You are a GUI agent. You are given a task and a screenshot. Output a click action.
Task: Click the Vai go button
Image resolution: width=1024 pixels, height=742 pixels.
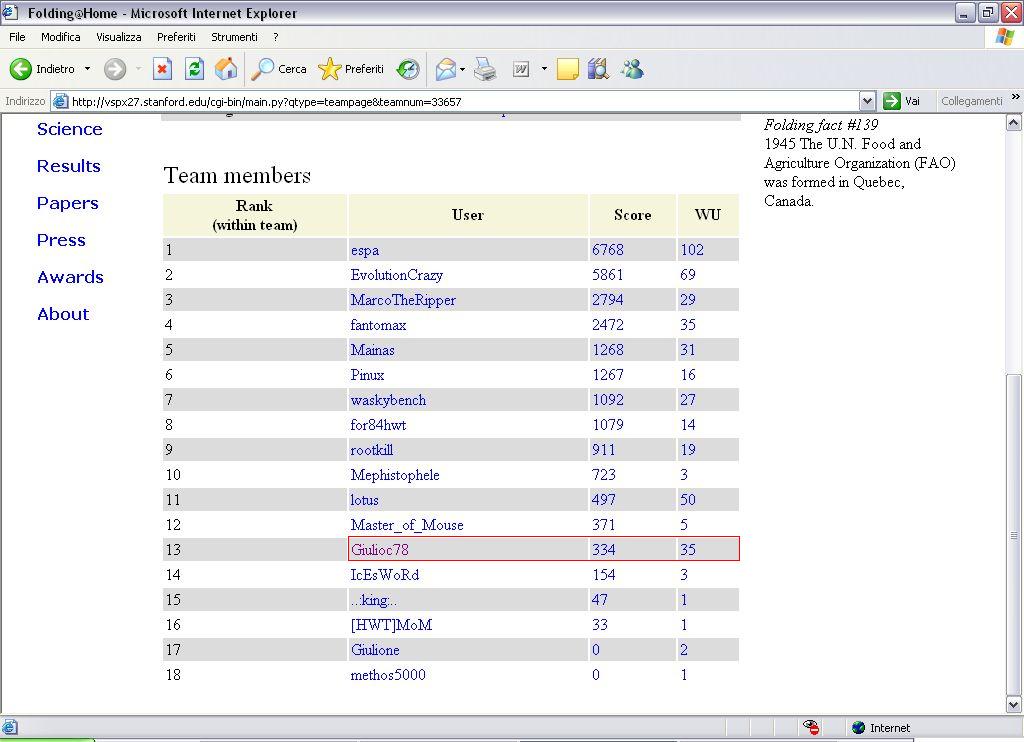tap(902, 101)
